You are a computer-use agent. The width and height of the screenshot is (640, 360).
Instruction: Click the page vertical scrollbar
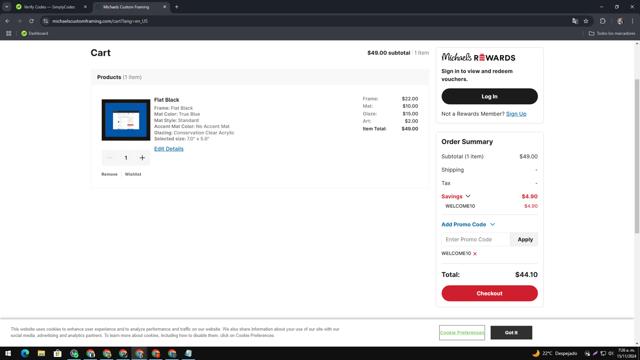coord(637,155)
